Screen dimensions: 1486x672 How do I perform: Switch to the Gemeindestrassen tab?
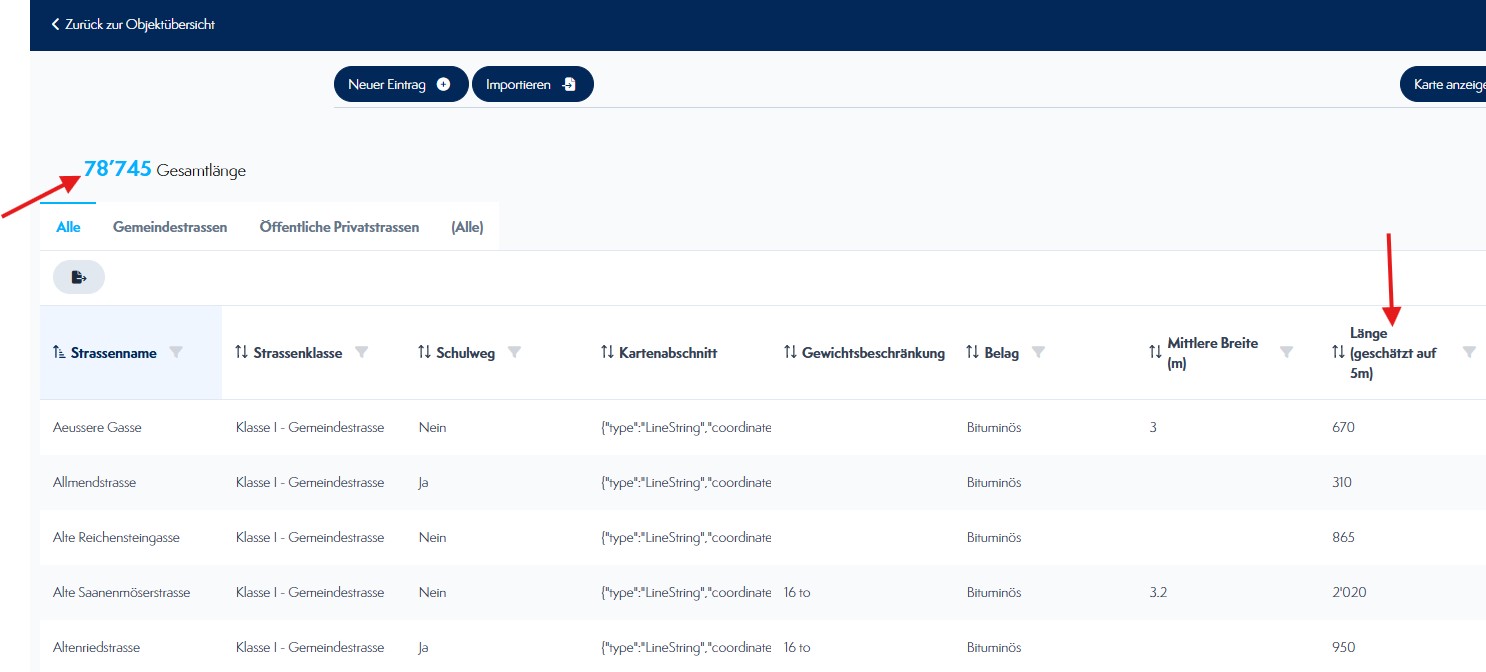[x=170, y=227]
